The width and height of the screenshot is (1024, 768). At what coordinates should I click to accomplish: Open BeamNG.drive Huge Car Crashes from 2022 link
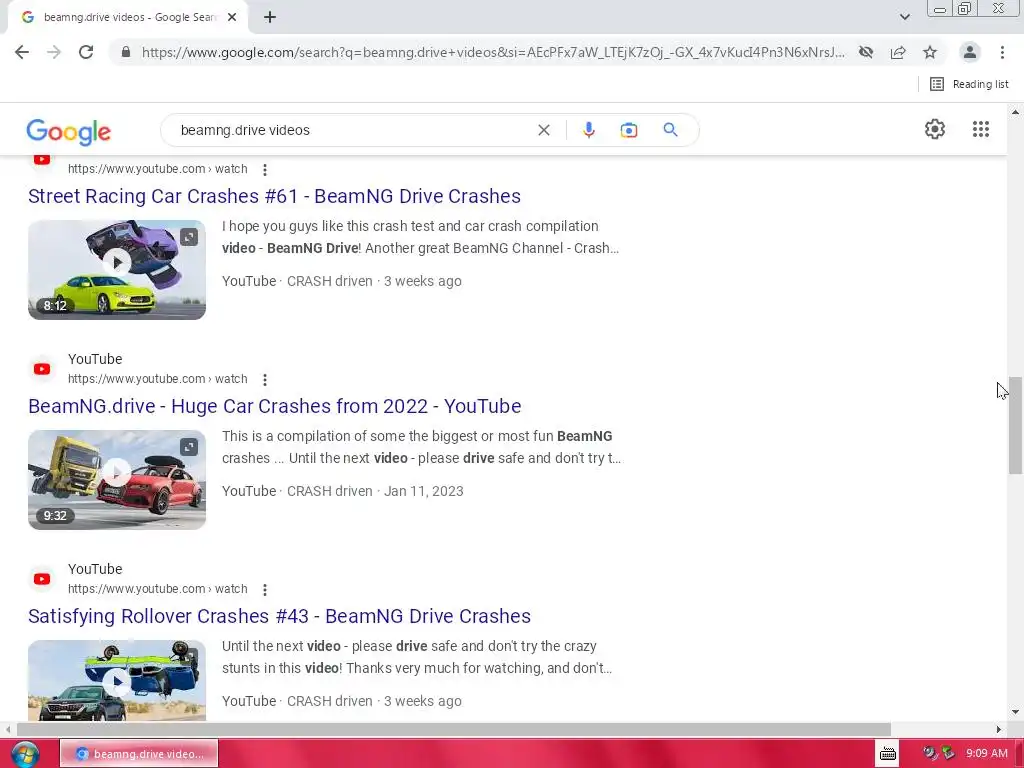click(274, 406)
